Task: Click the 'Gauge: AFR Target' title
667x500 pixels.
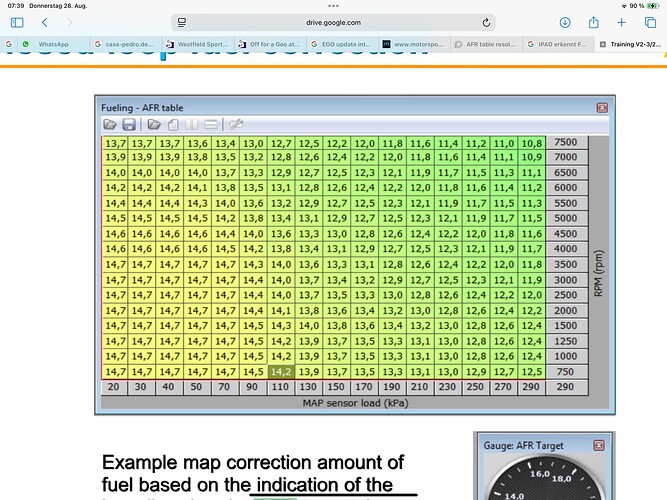Action: click(523, 446)
